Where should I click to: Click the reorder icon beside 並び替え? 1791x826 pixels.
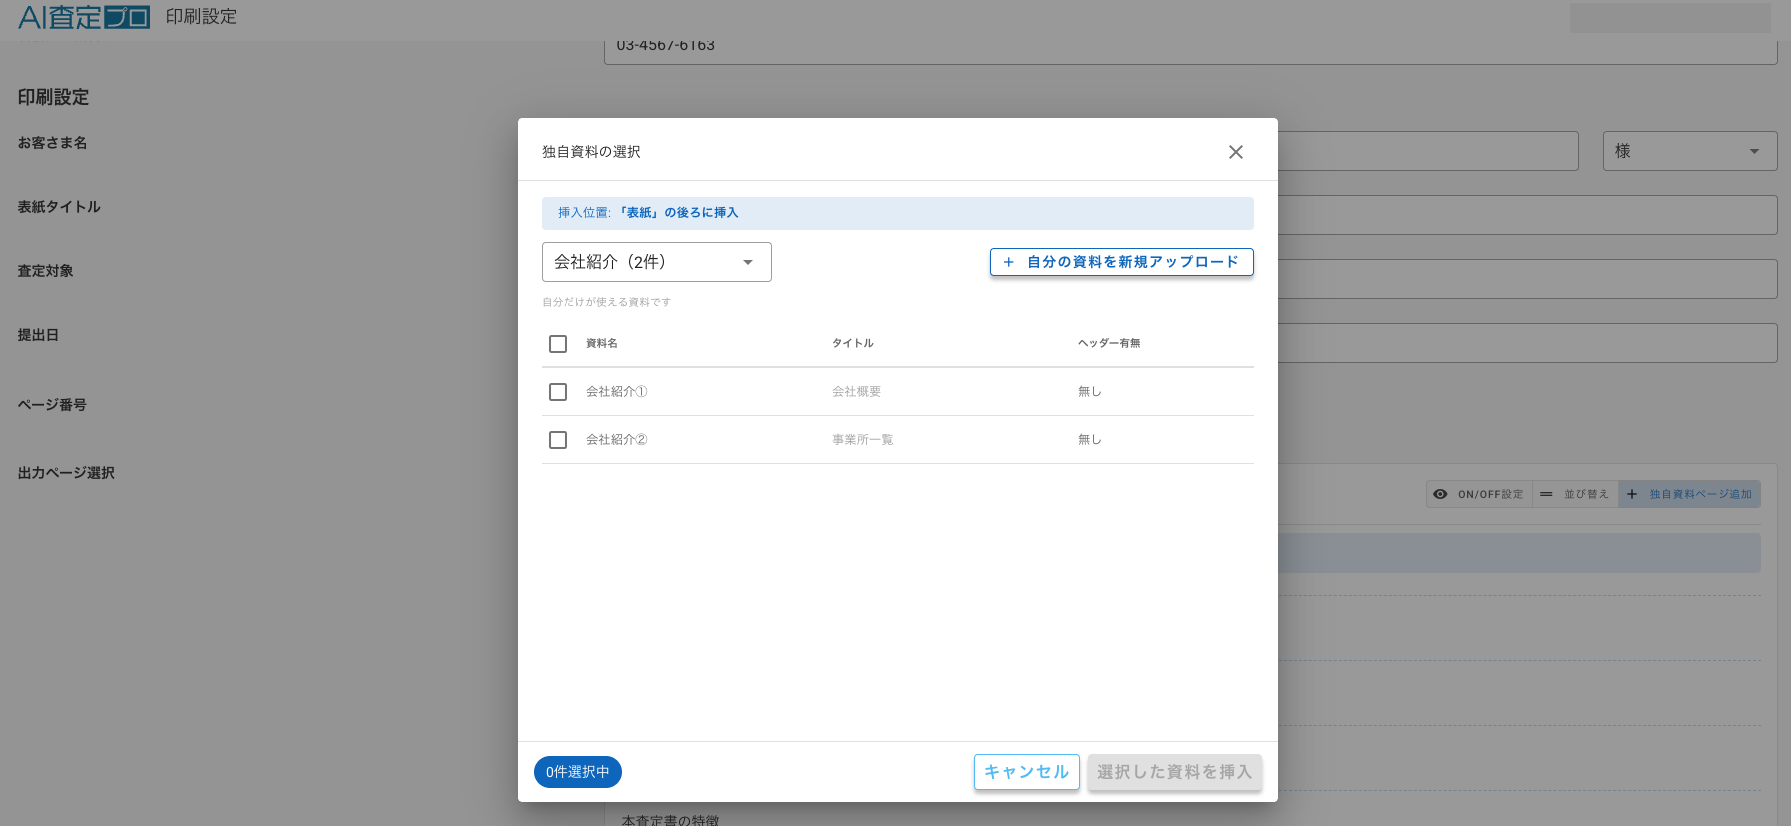coord(1546,494)
